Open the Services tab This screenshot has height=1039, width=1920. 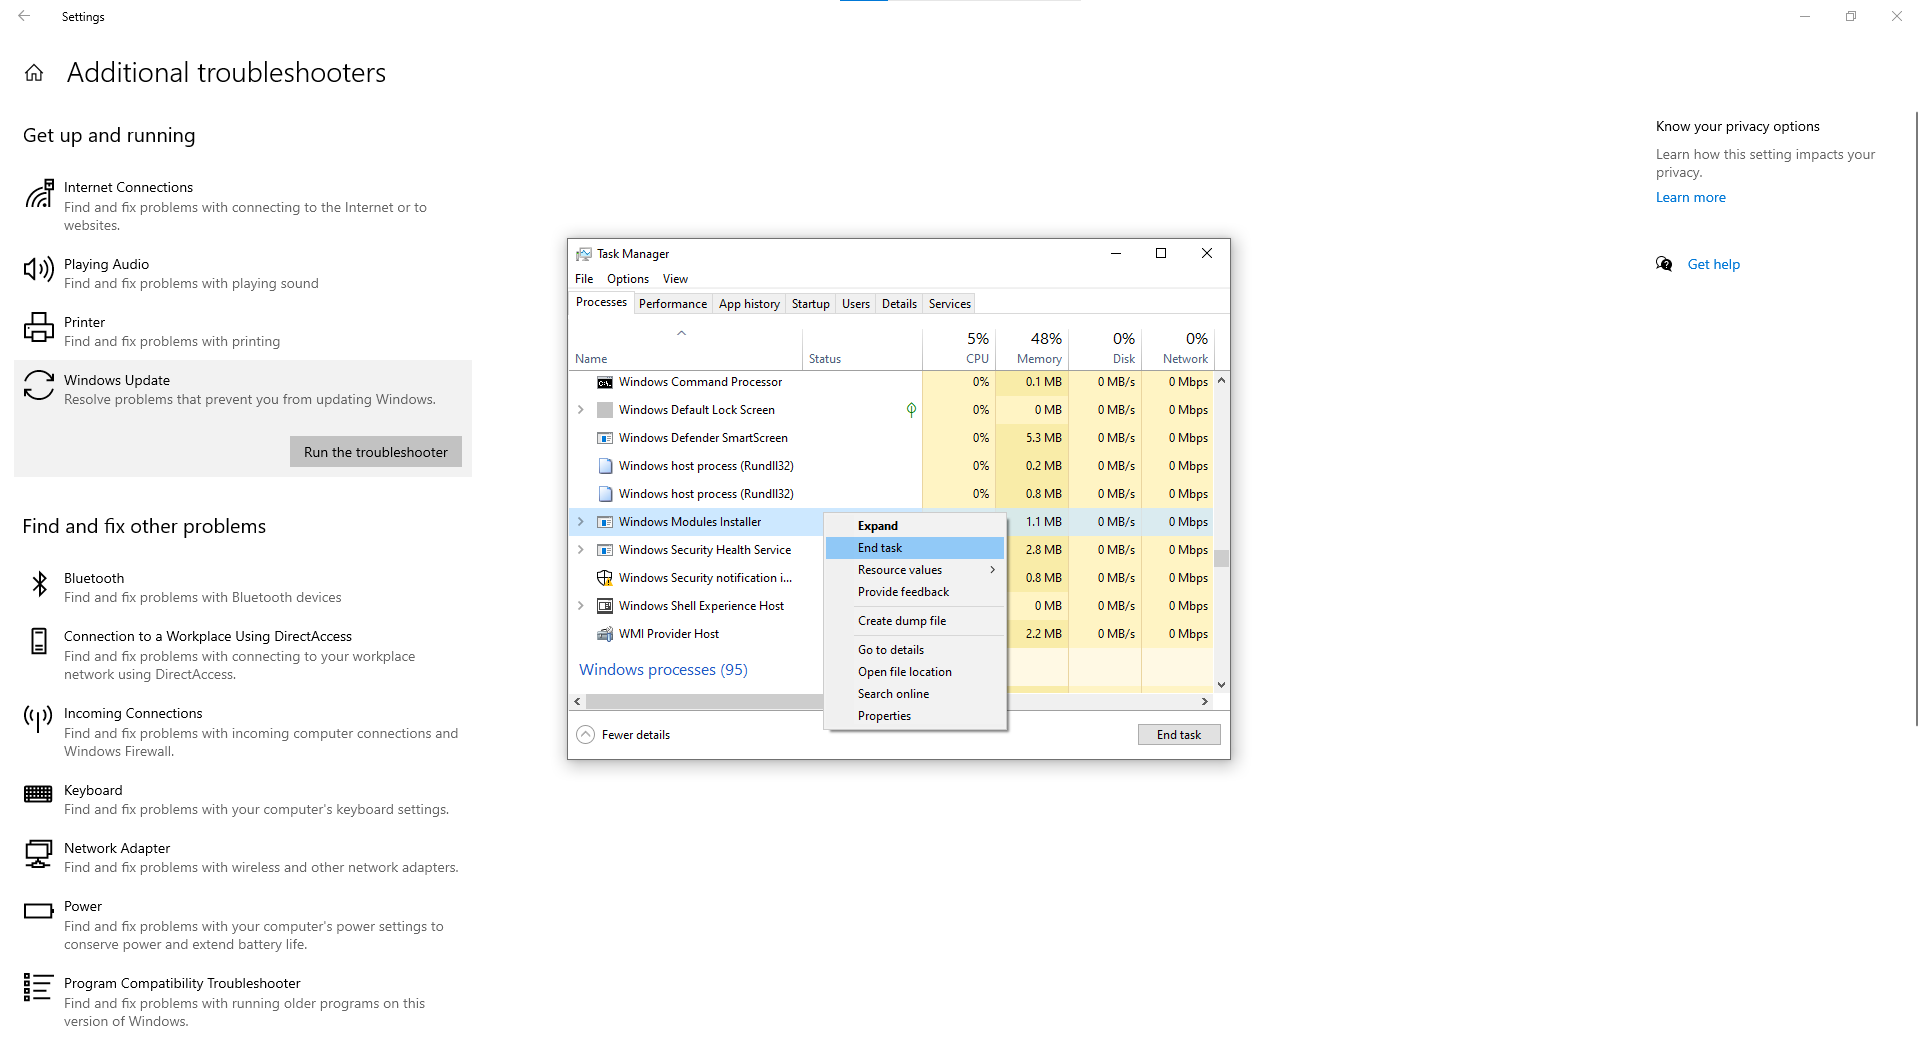tap(949, 304)
